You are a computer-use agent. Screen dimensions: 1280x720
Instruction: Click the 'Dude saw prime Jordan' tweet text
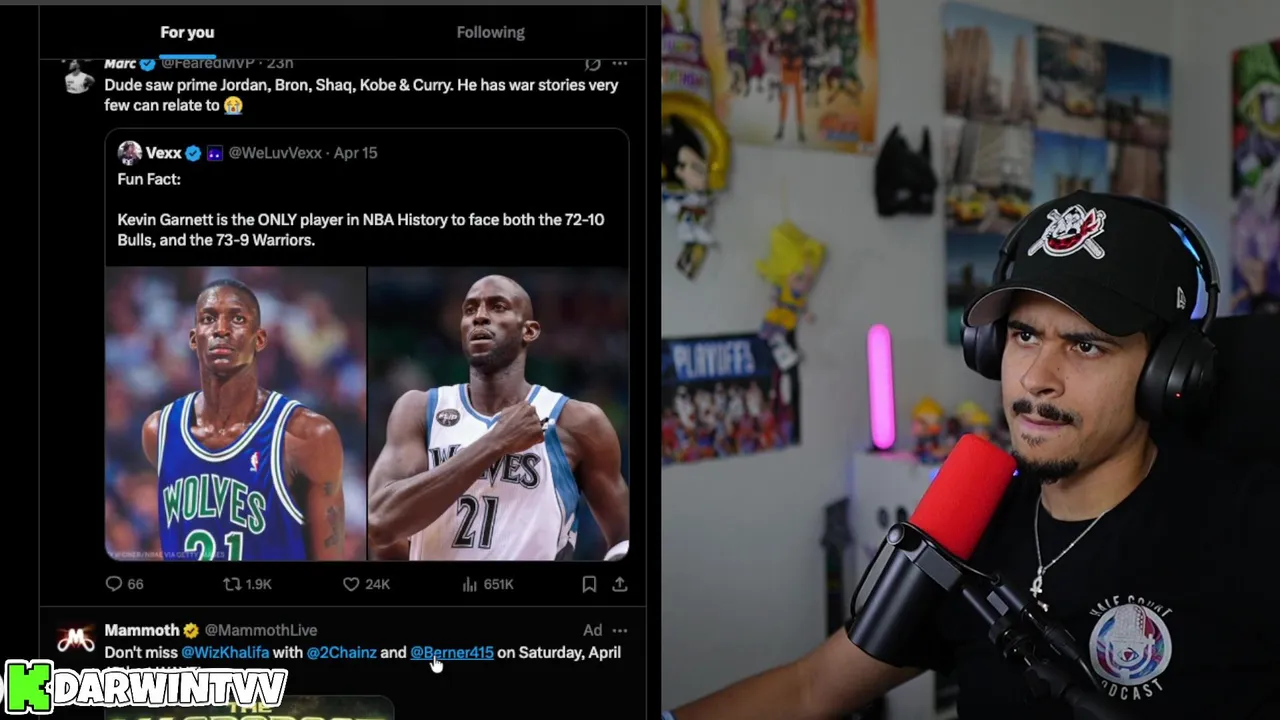pos(361,95)
